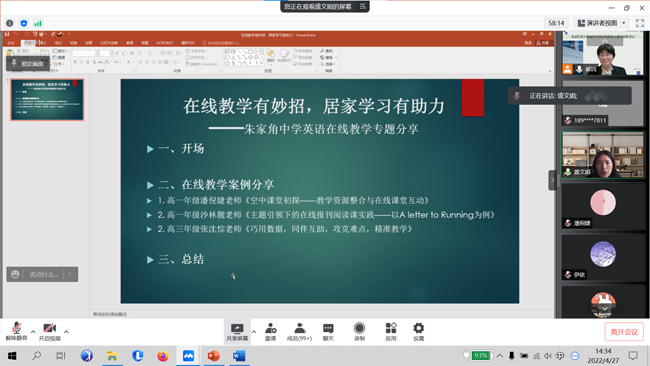Open meeting settings gear

[419, 332]
